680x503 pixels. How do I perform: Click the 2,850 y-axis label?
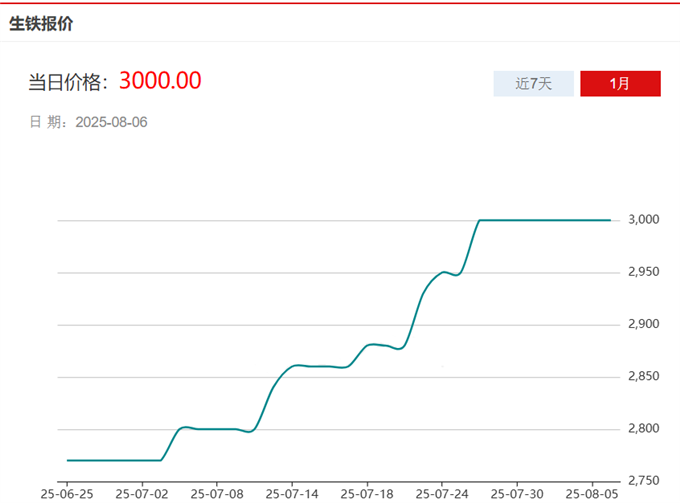[x=645, y=376]
